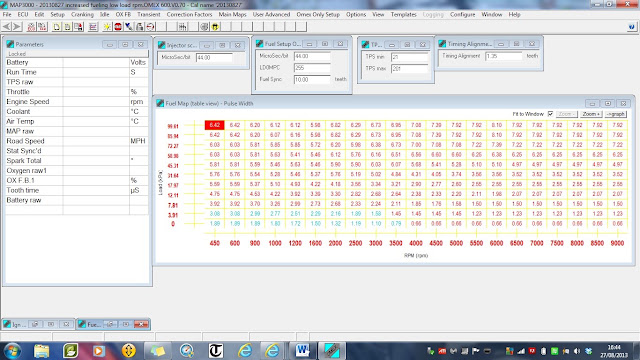Click the TPS min input field
This screenshot has width=640, height=360.
[409, 57]
